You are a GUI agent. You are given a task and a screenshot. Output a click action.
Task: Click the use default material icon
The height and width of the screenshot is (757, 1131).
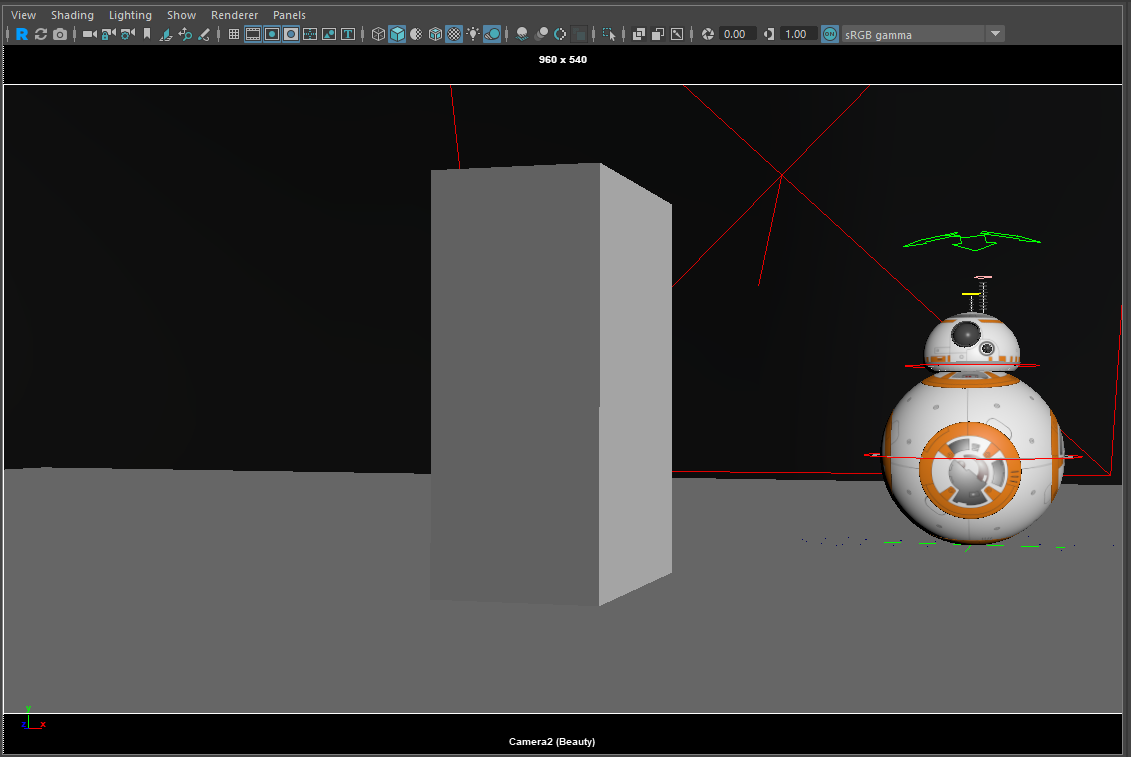coord(416,34)
